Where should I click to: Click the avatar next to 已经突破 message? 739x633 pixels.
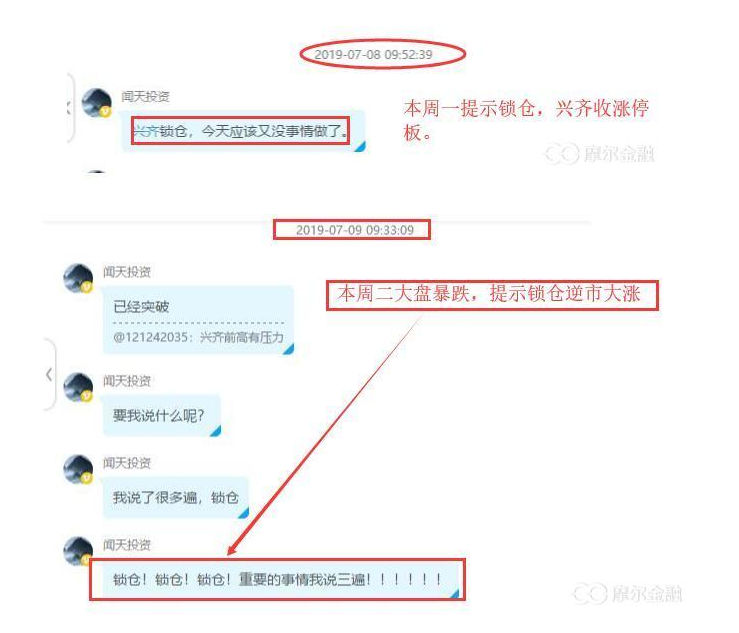pos(78,278)
